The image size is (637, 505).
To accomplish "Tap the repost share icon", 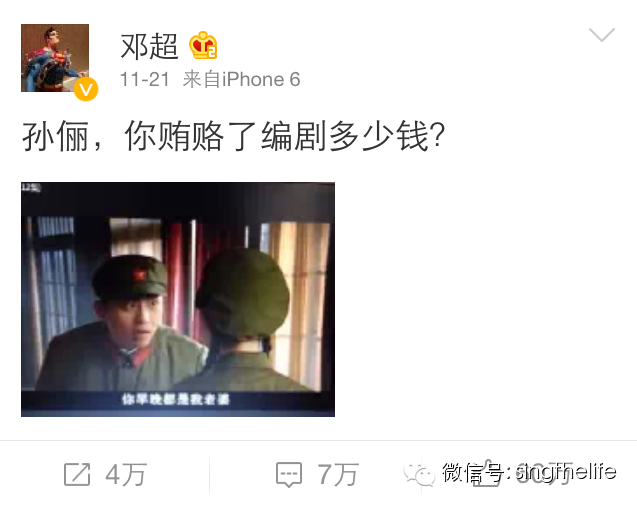I will point(77,474).
